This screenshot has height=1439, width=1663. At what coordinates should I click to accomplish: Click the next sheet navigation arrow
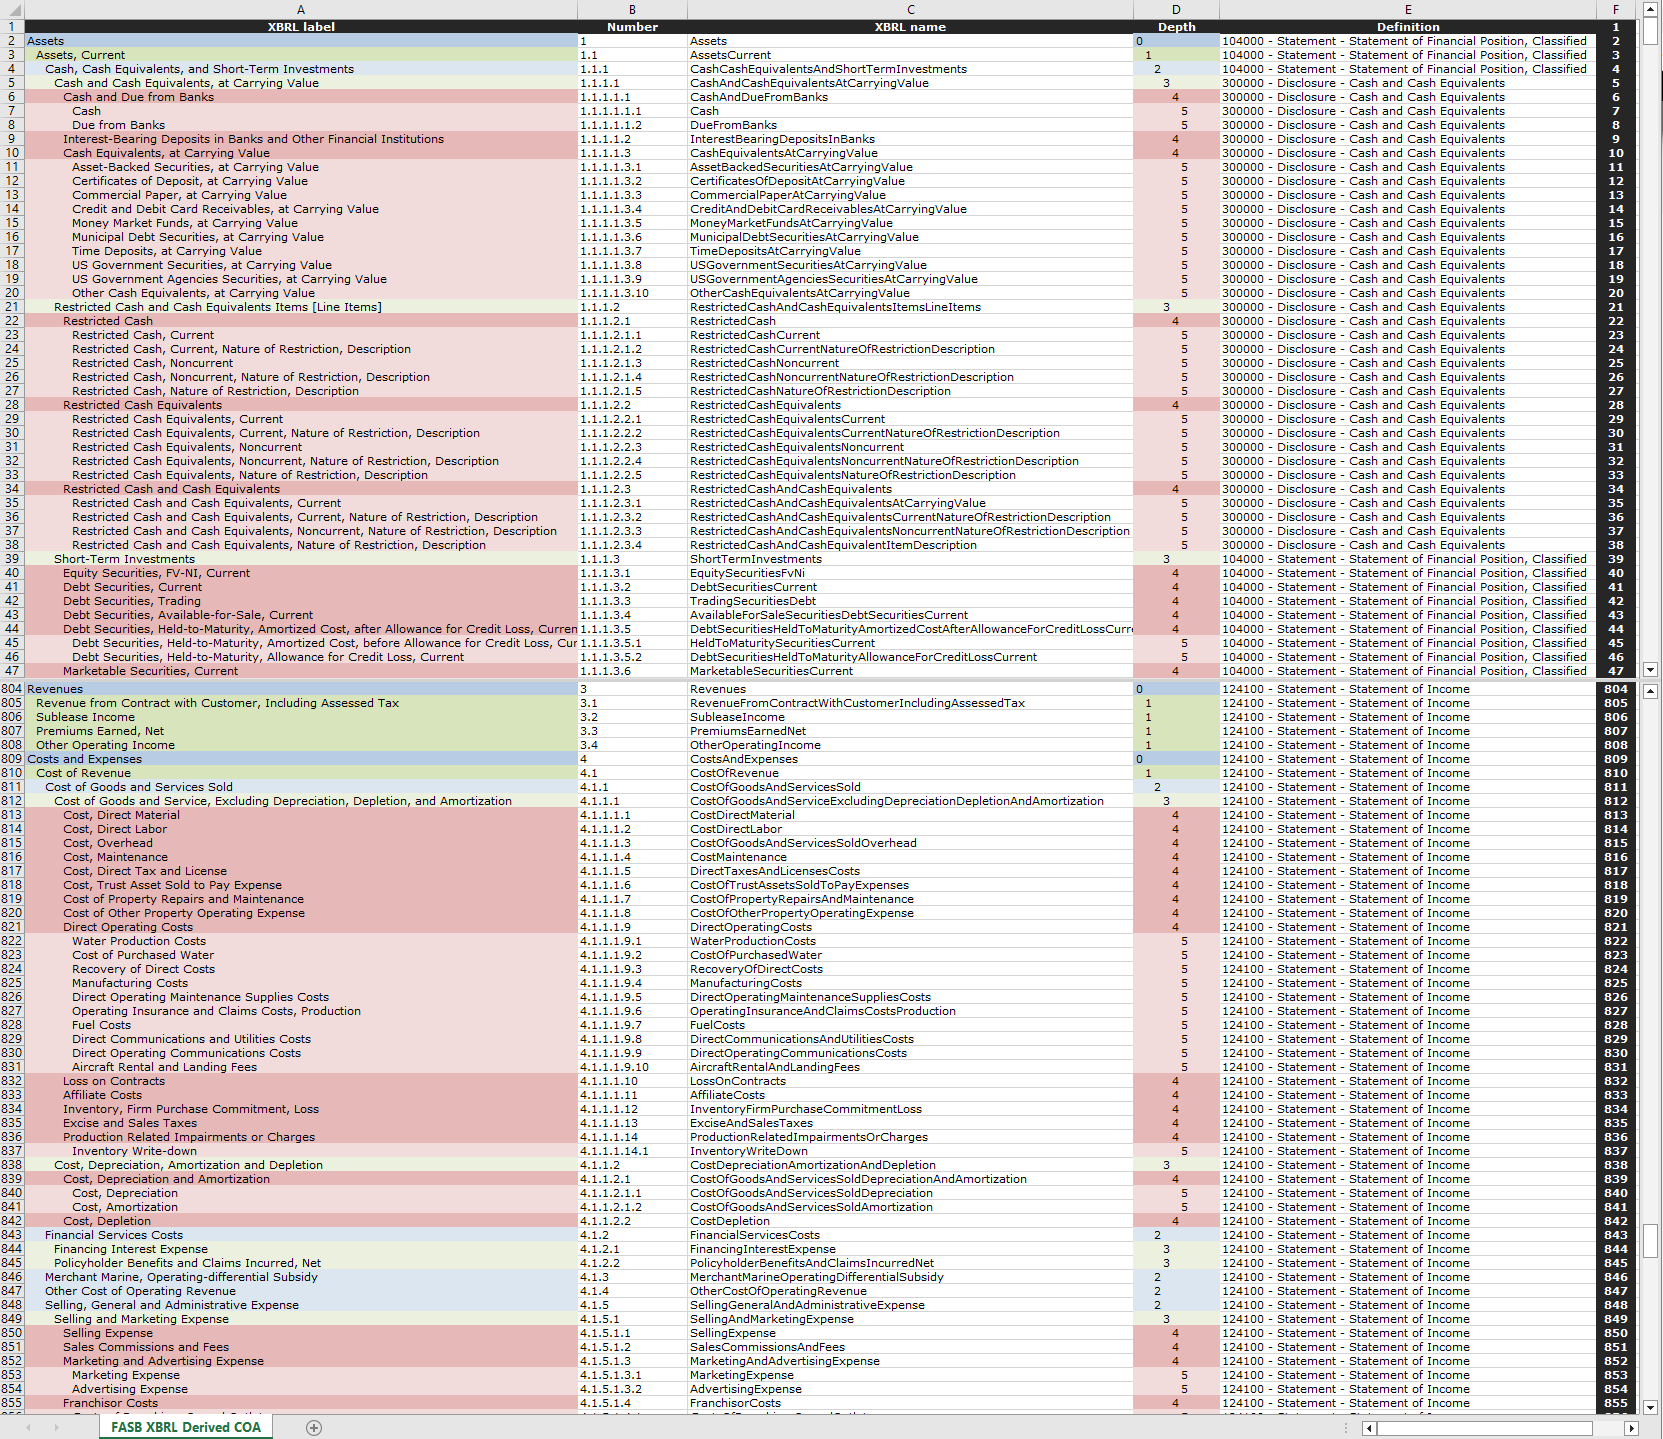(56, 1428)
